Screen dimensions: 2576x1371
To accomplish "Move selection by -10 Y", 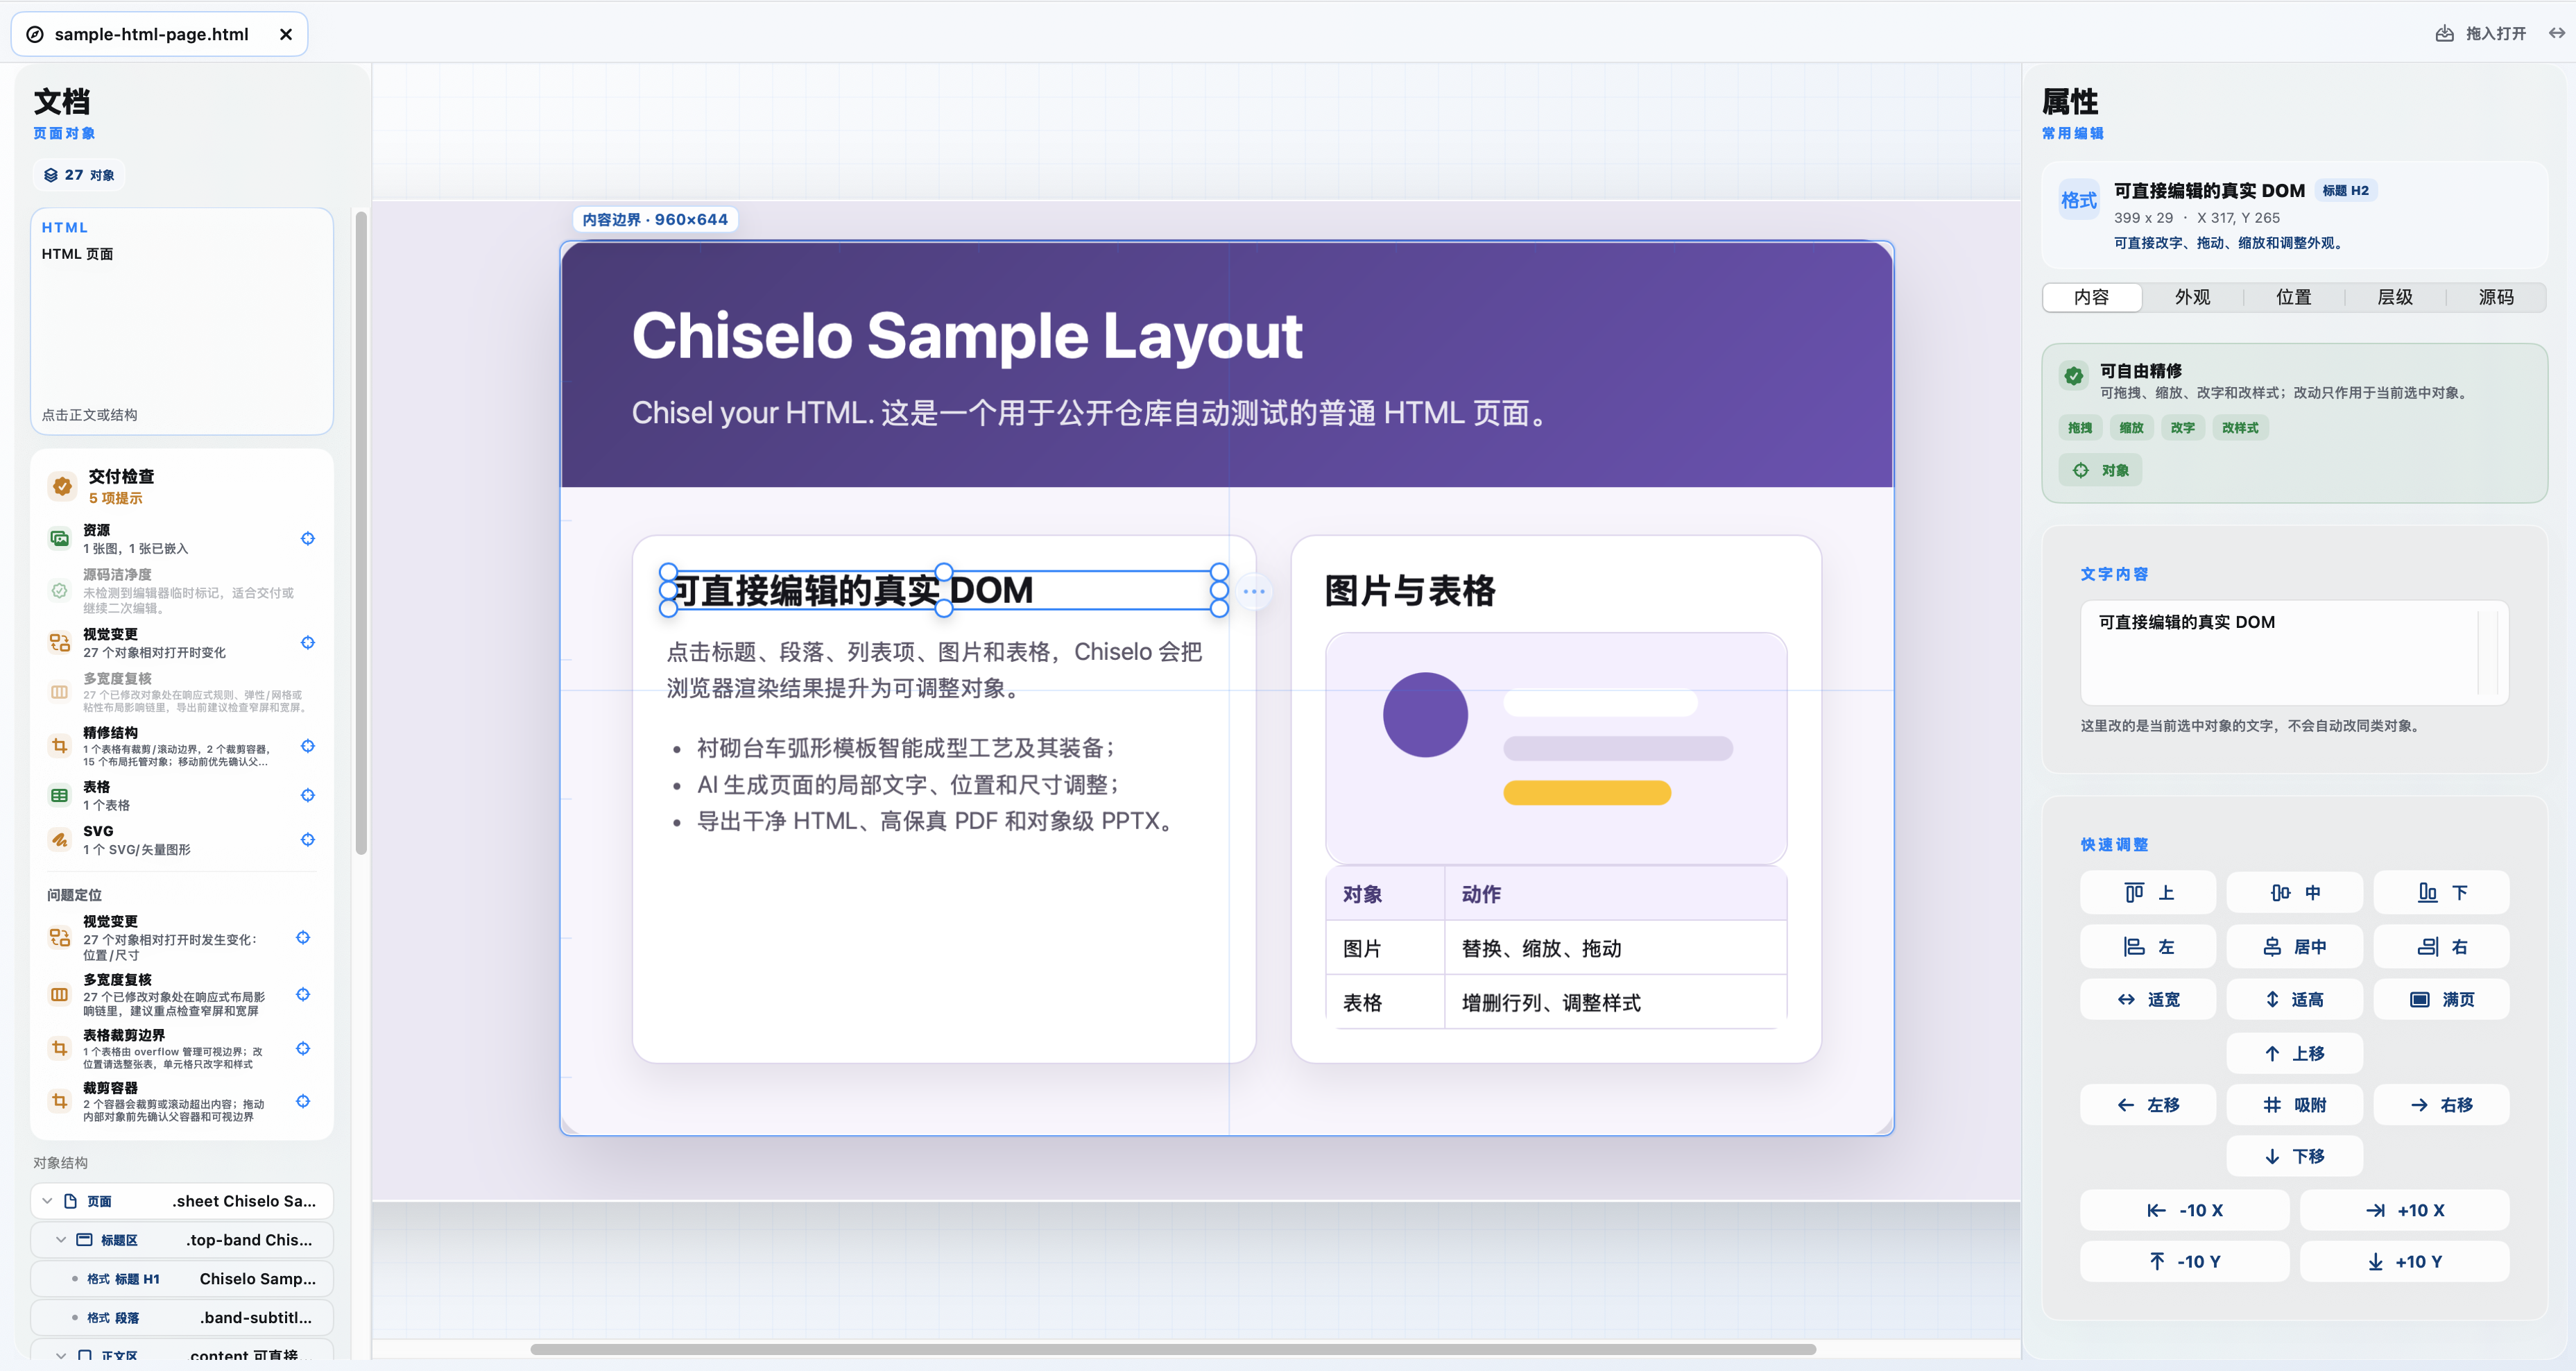I will 2184,1261.
